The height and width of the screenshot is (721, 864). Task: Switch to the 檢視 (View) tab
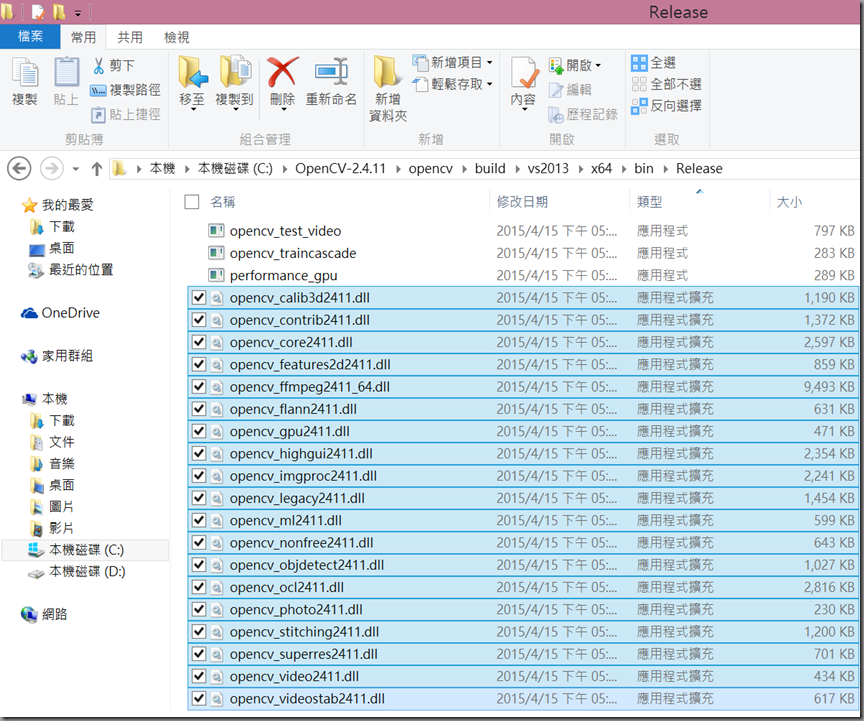(x=176, y=37)
